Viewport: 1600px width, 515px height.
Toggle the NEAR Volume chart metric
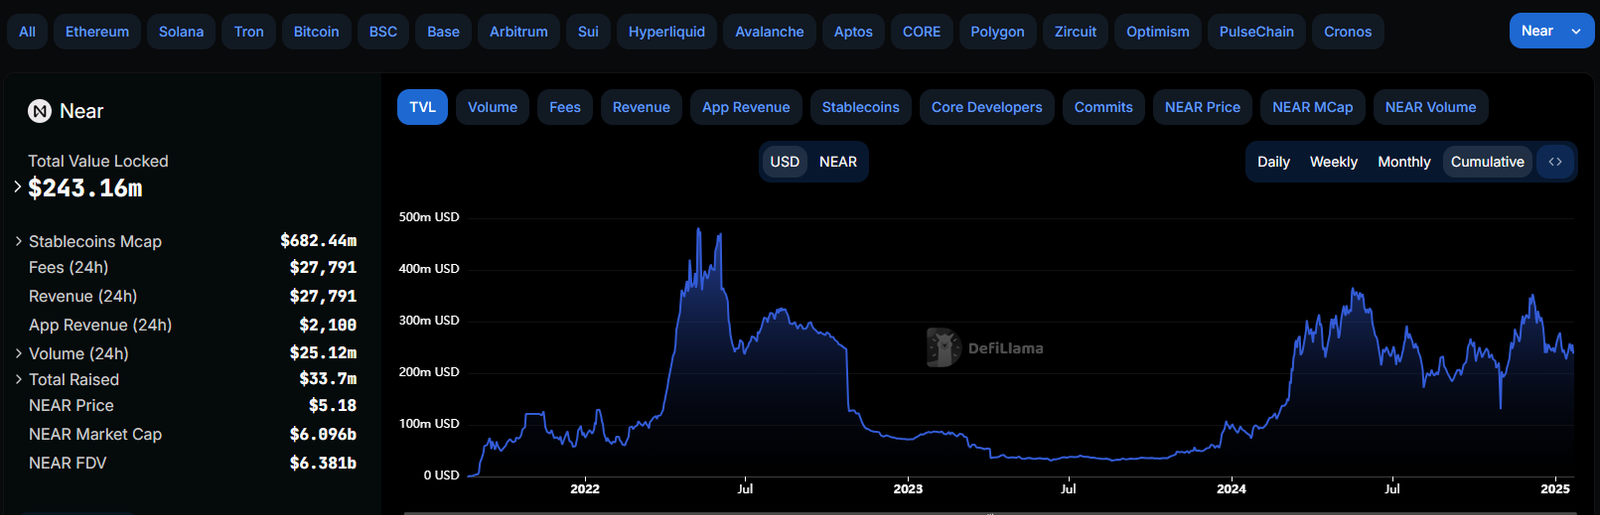point(1430,107)
